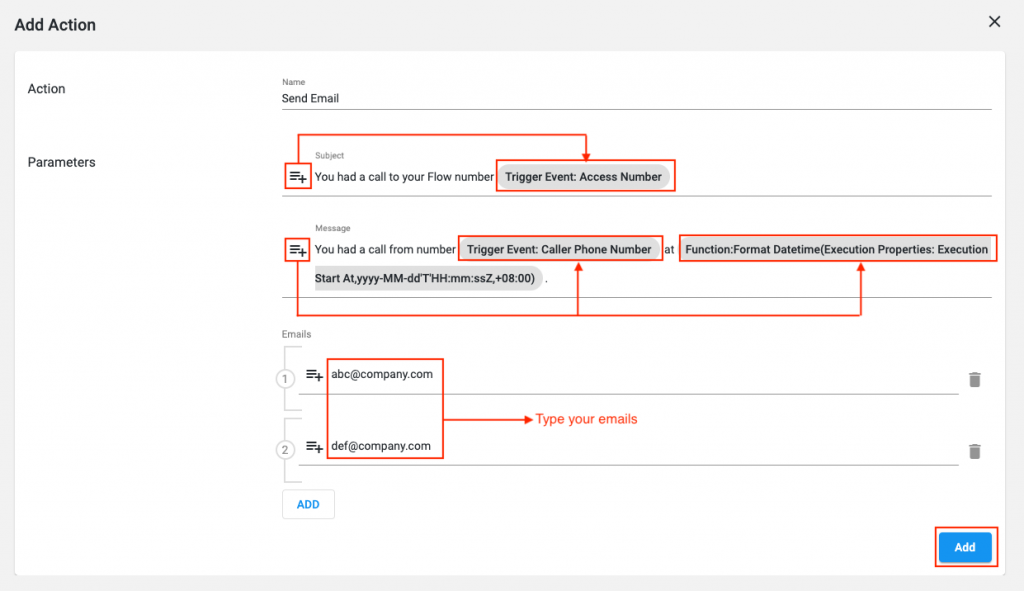Delete the def@company.com email row
Image resolution: width=1024 pixels, height=591 pixels.
(974, 451)
